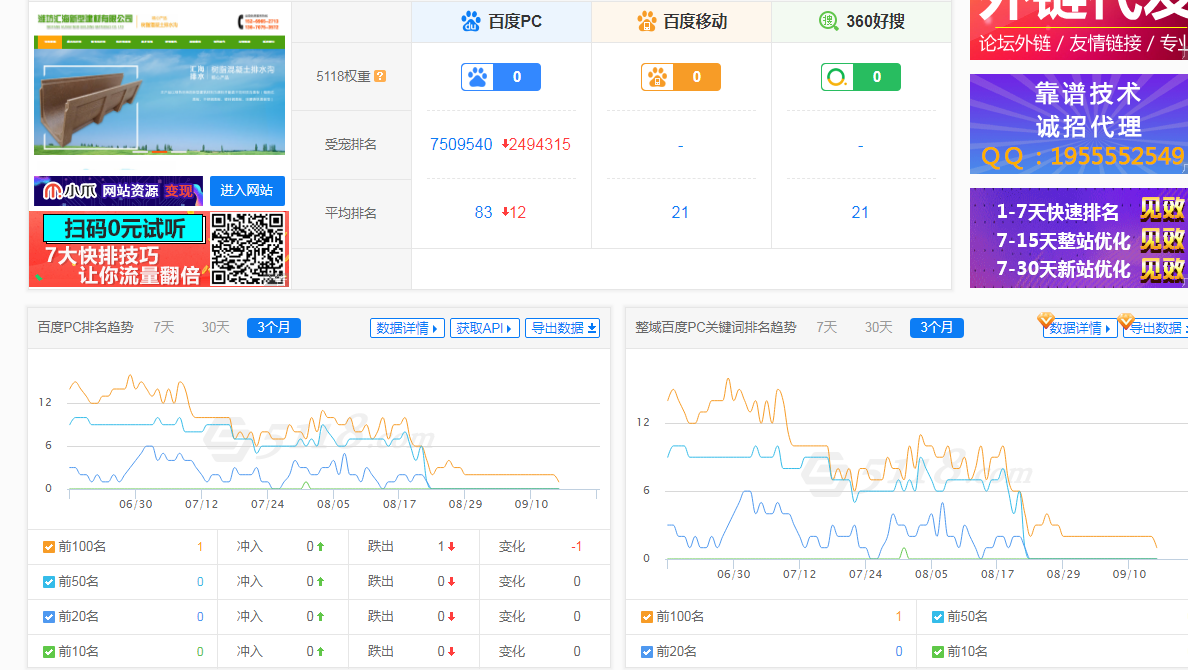Click the 5118 weight question mark icon
1188x670 pixels.
click(380, 76)
